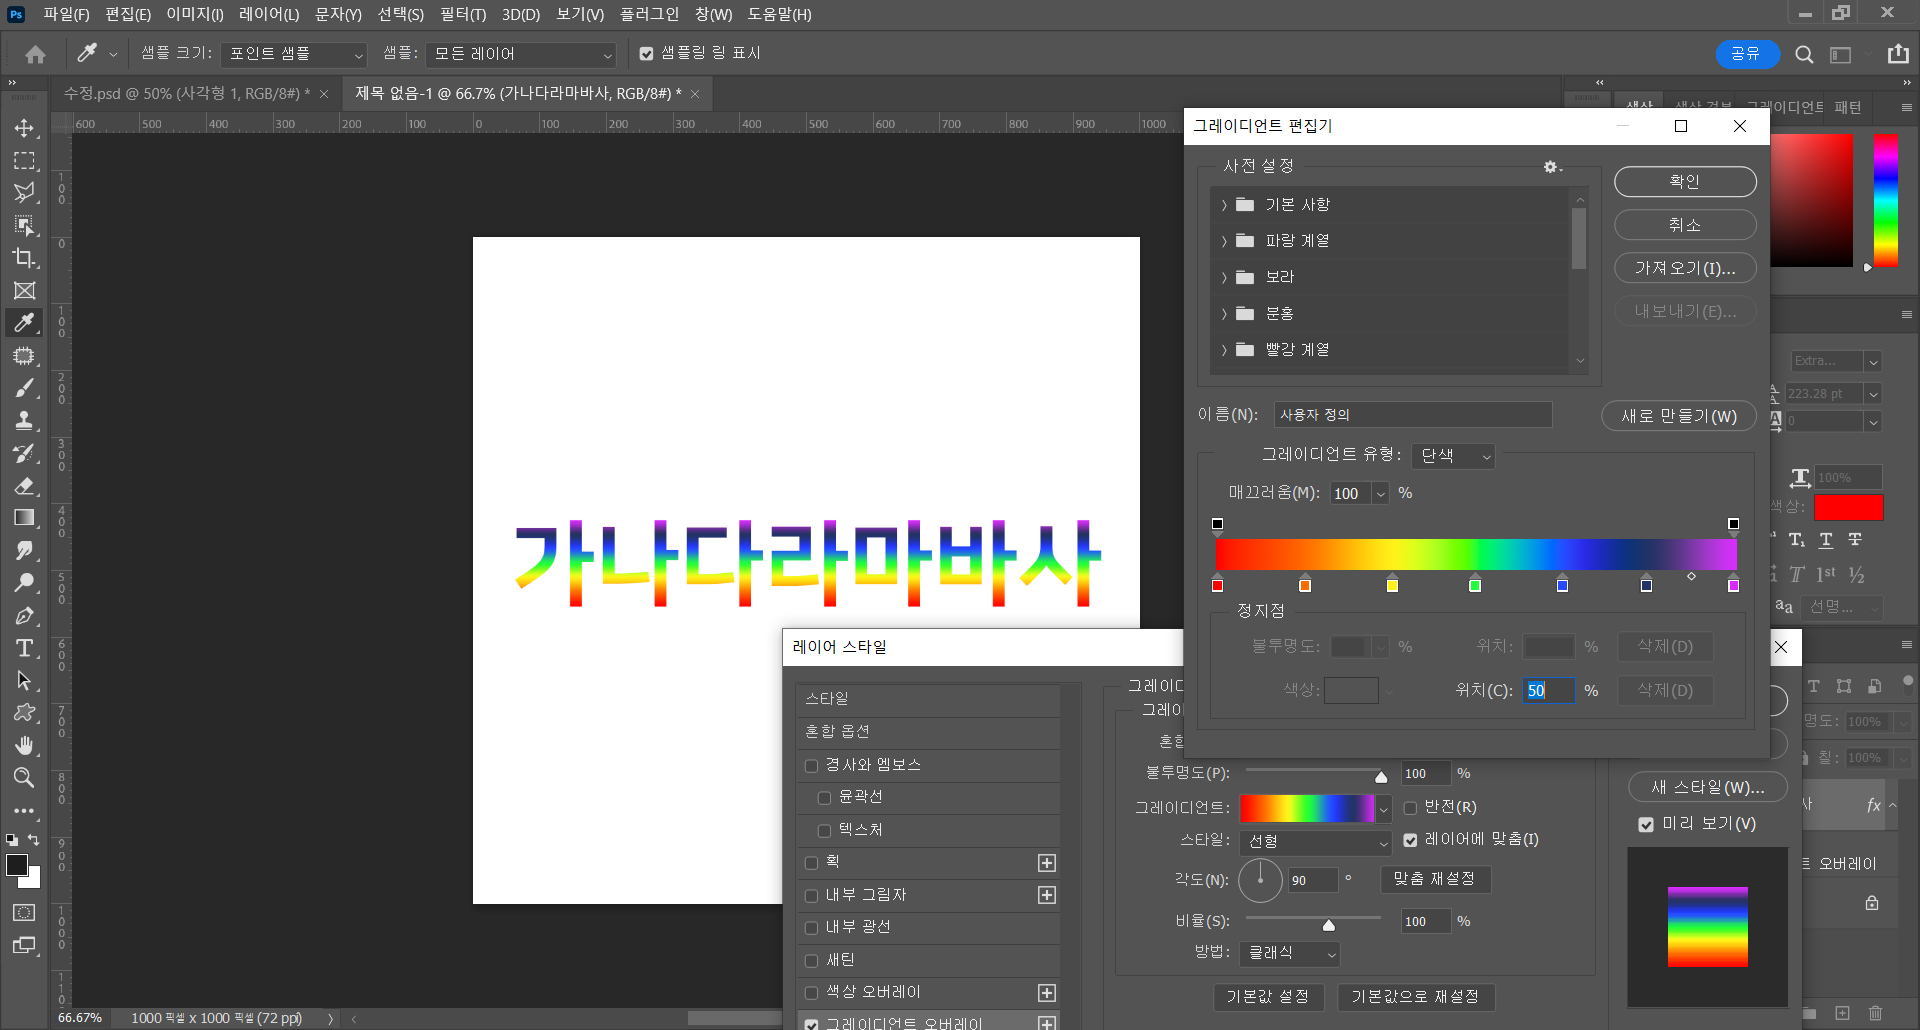The height and width of the screenshot is (1030, 1920).
Task: Click the 새 스타일 button
Action: pyautogui.click(x=1708, y=787)
